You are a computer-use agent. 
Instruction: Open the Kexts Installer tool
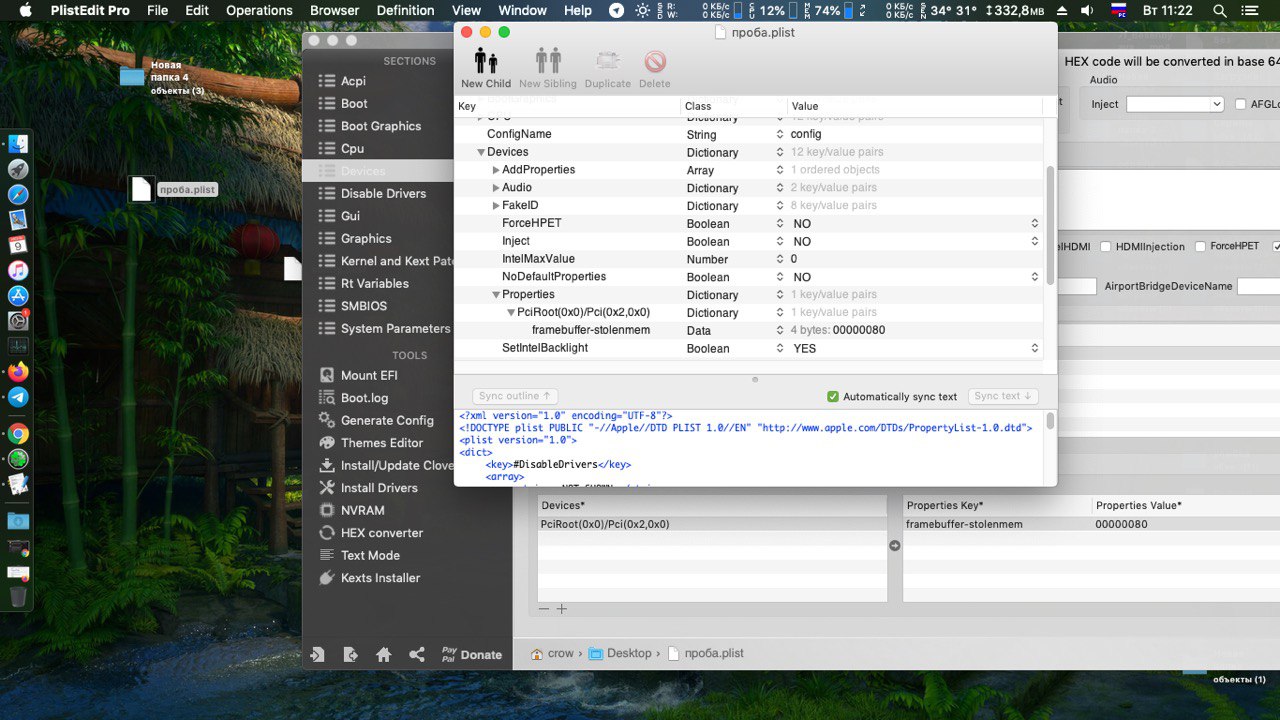[380, 578]
